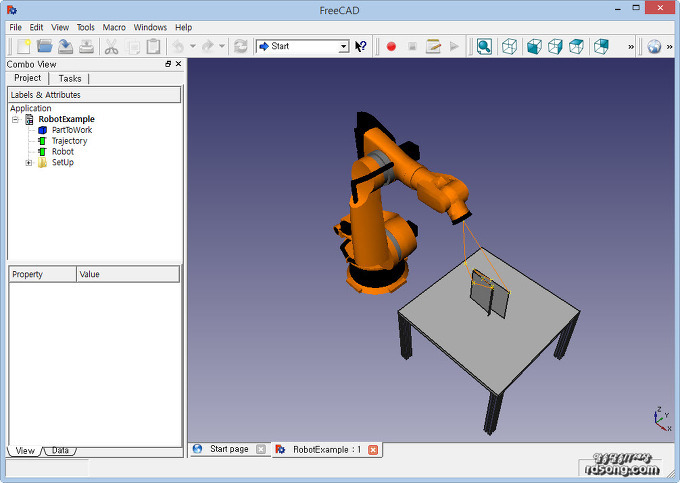Select Trajectory in the model tree
This screenshot has height=483, width=680.
pyautogui.click(x=69, y=141)
